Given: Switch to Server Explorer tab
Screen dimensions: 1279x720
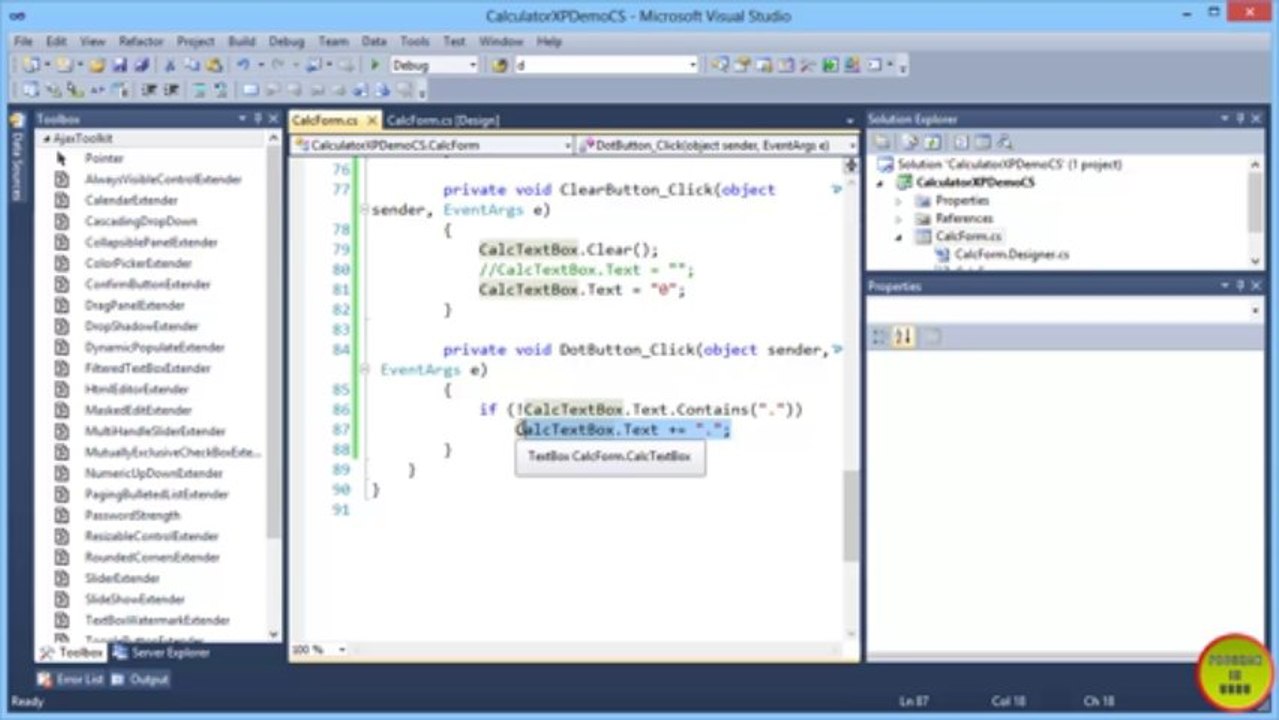Looking at the screenshot, I should coord(161,652).
